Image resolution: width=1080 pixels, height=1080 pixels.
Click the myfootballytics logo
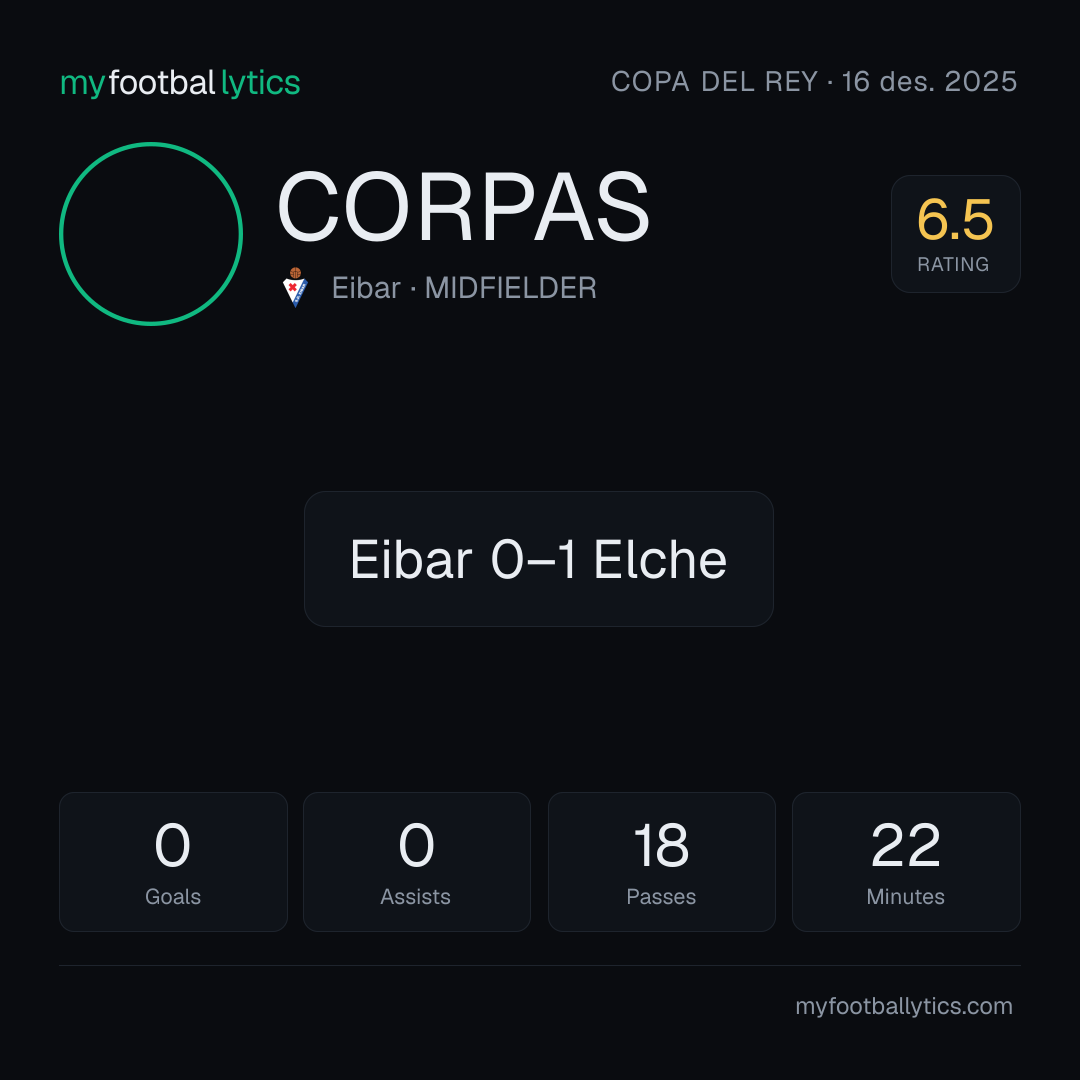[180, 83]
